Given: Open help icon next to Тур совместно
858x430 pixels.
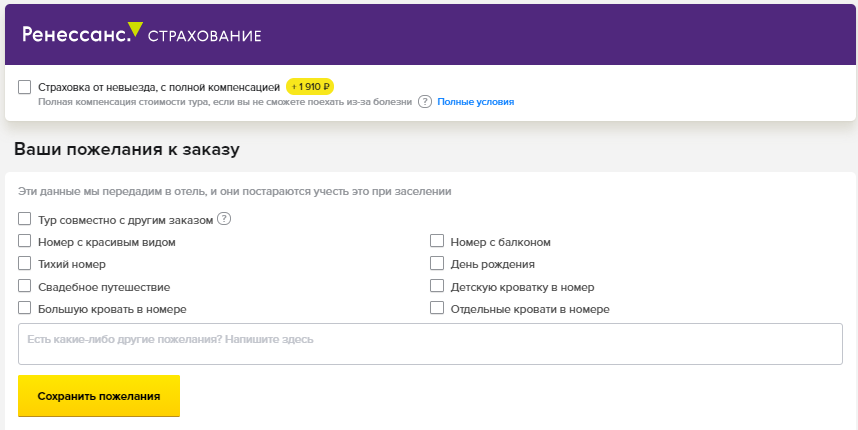Looking at the screenshot, I should pos(224,219).
